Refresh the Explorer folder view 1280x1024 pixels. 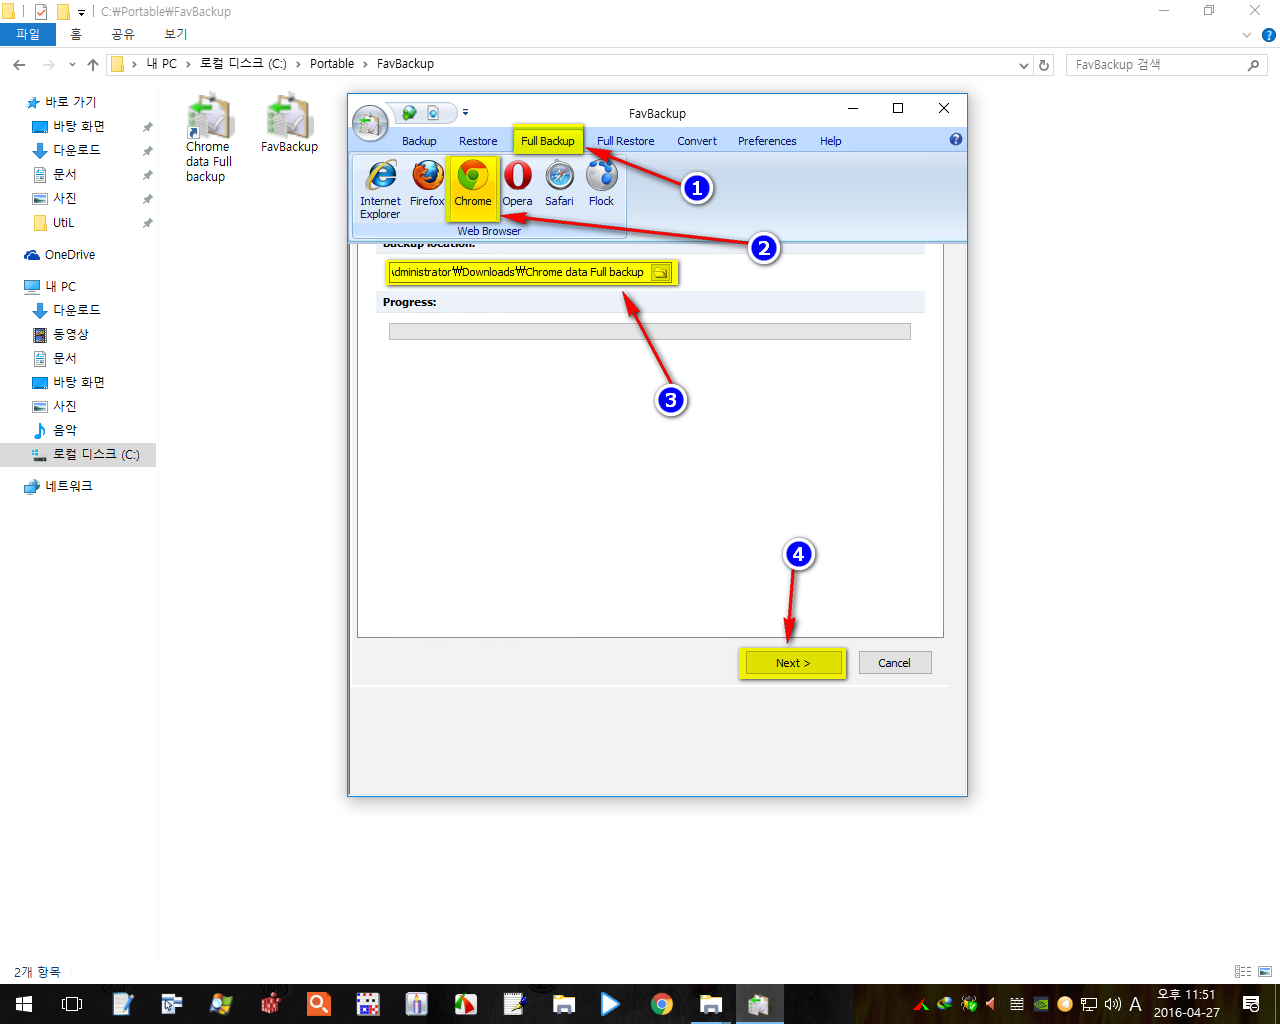pyautogui.click(x=1044, y=65)
